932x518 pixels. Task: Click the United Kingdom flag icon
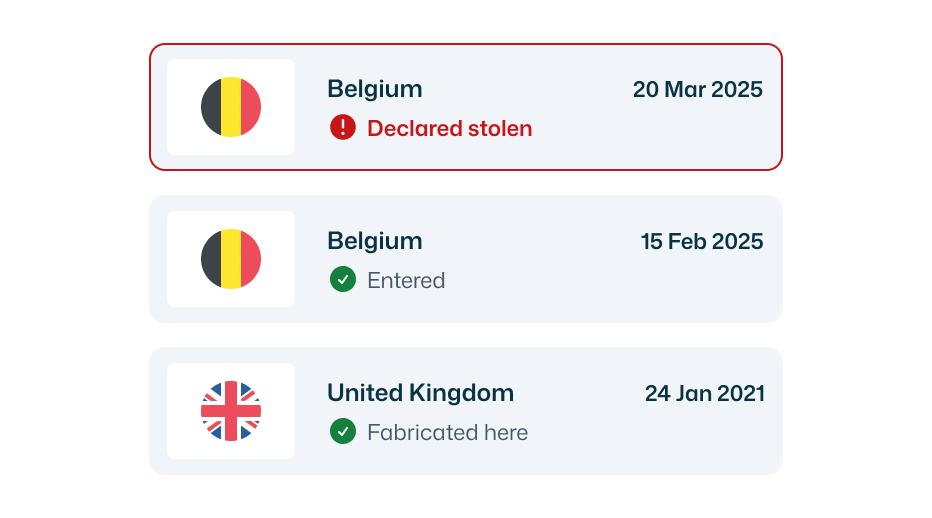tap(231, 411)
